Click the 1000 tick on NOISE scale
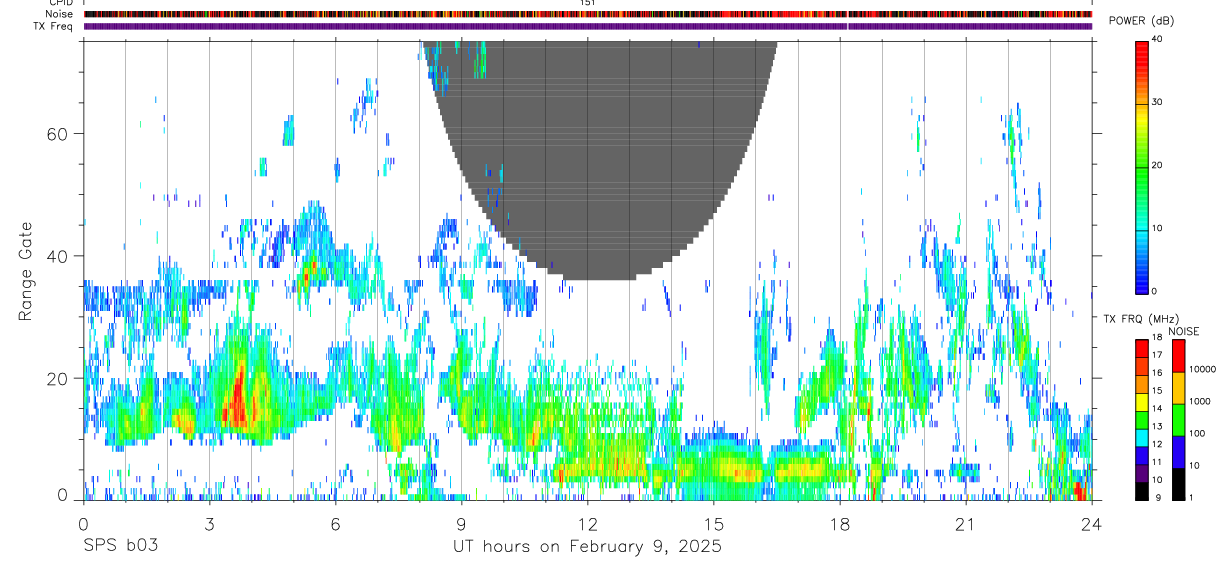The height and width of the screenshot is (567, 1228). pos(1200,401)
